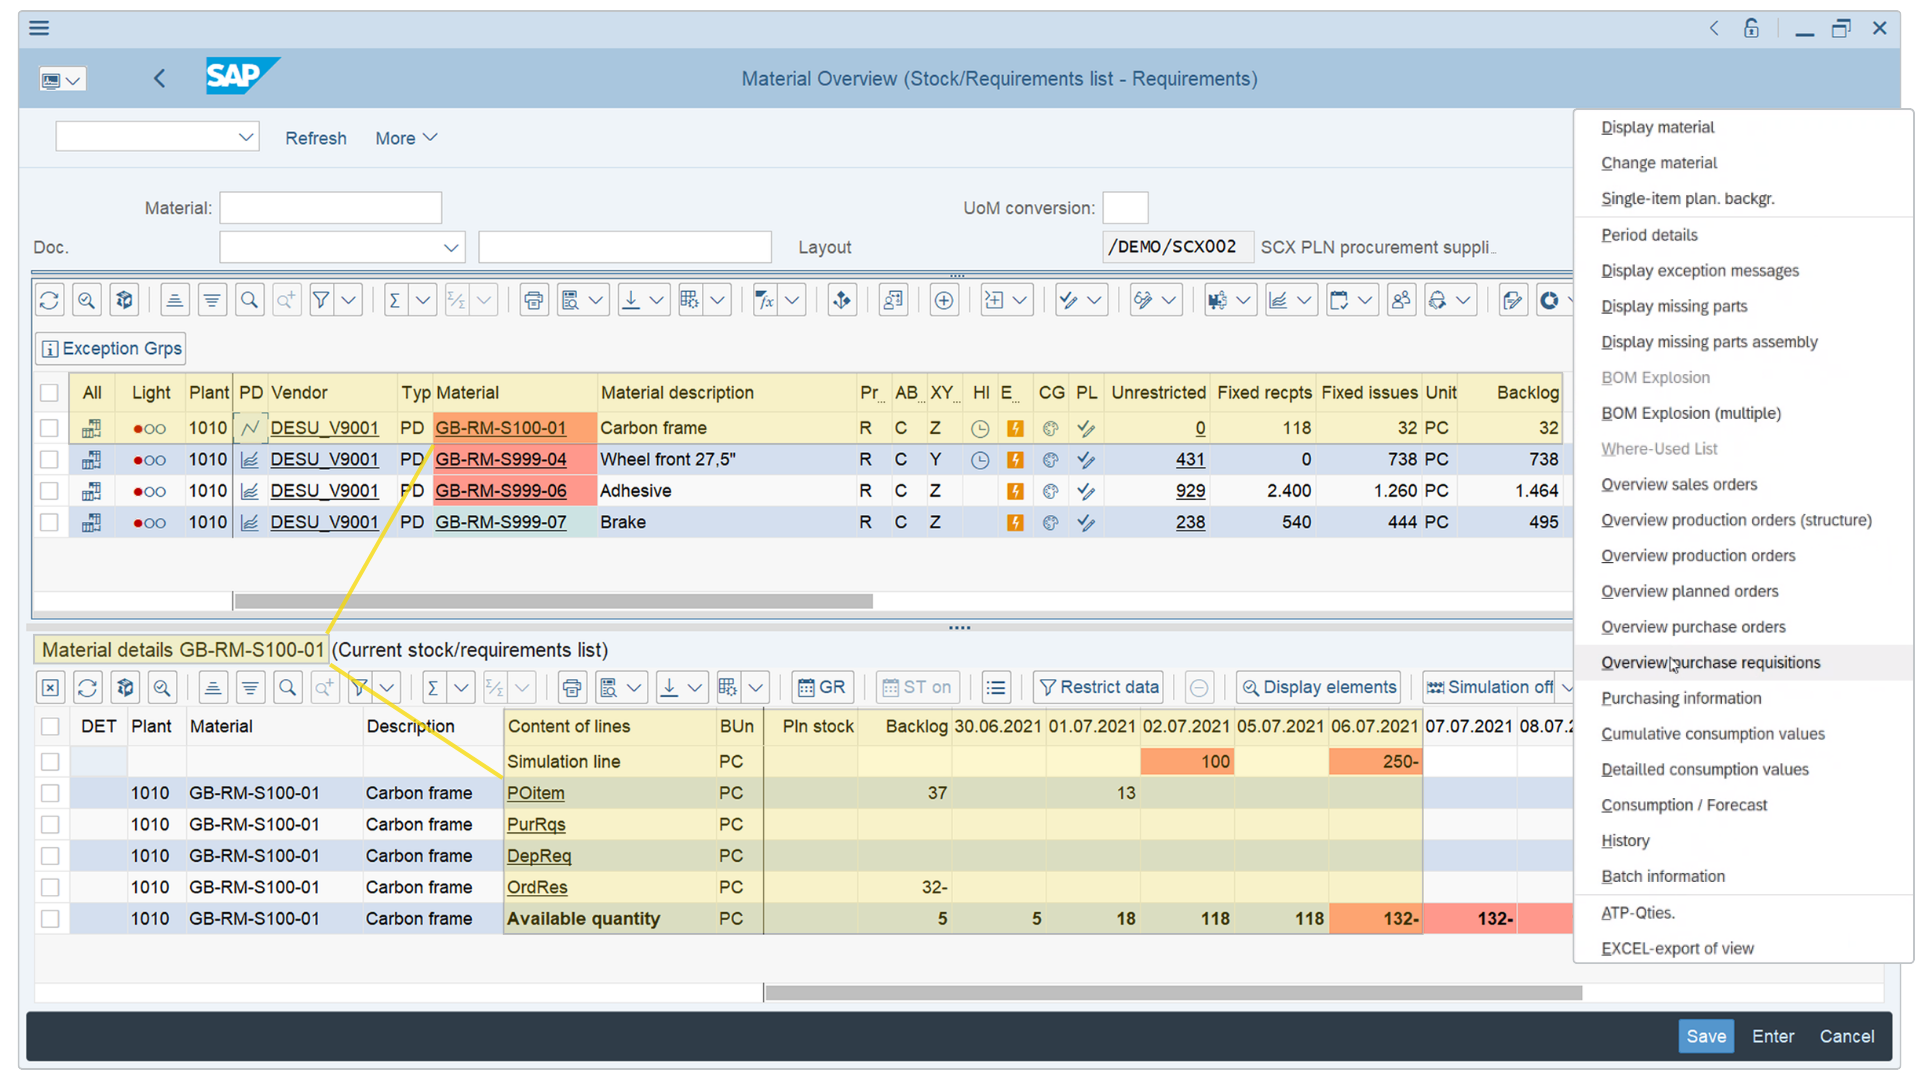Screen dimensions: 1920x1080
Task: Click the Sum totals icon
Action: click(395, 299)
